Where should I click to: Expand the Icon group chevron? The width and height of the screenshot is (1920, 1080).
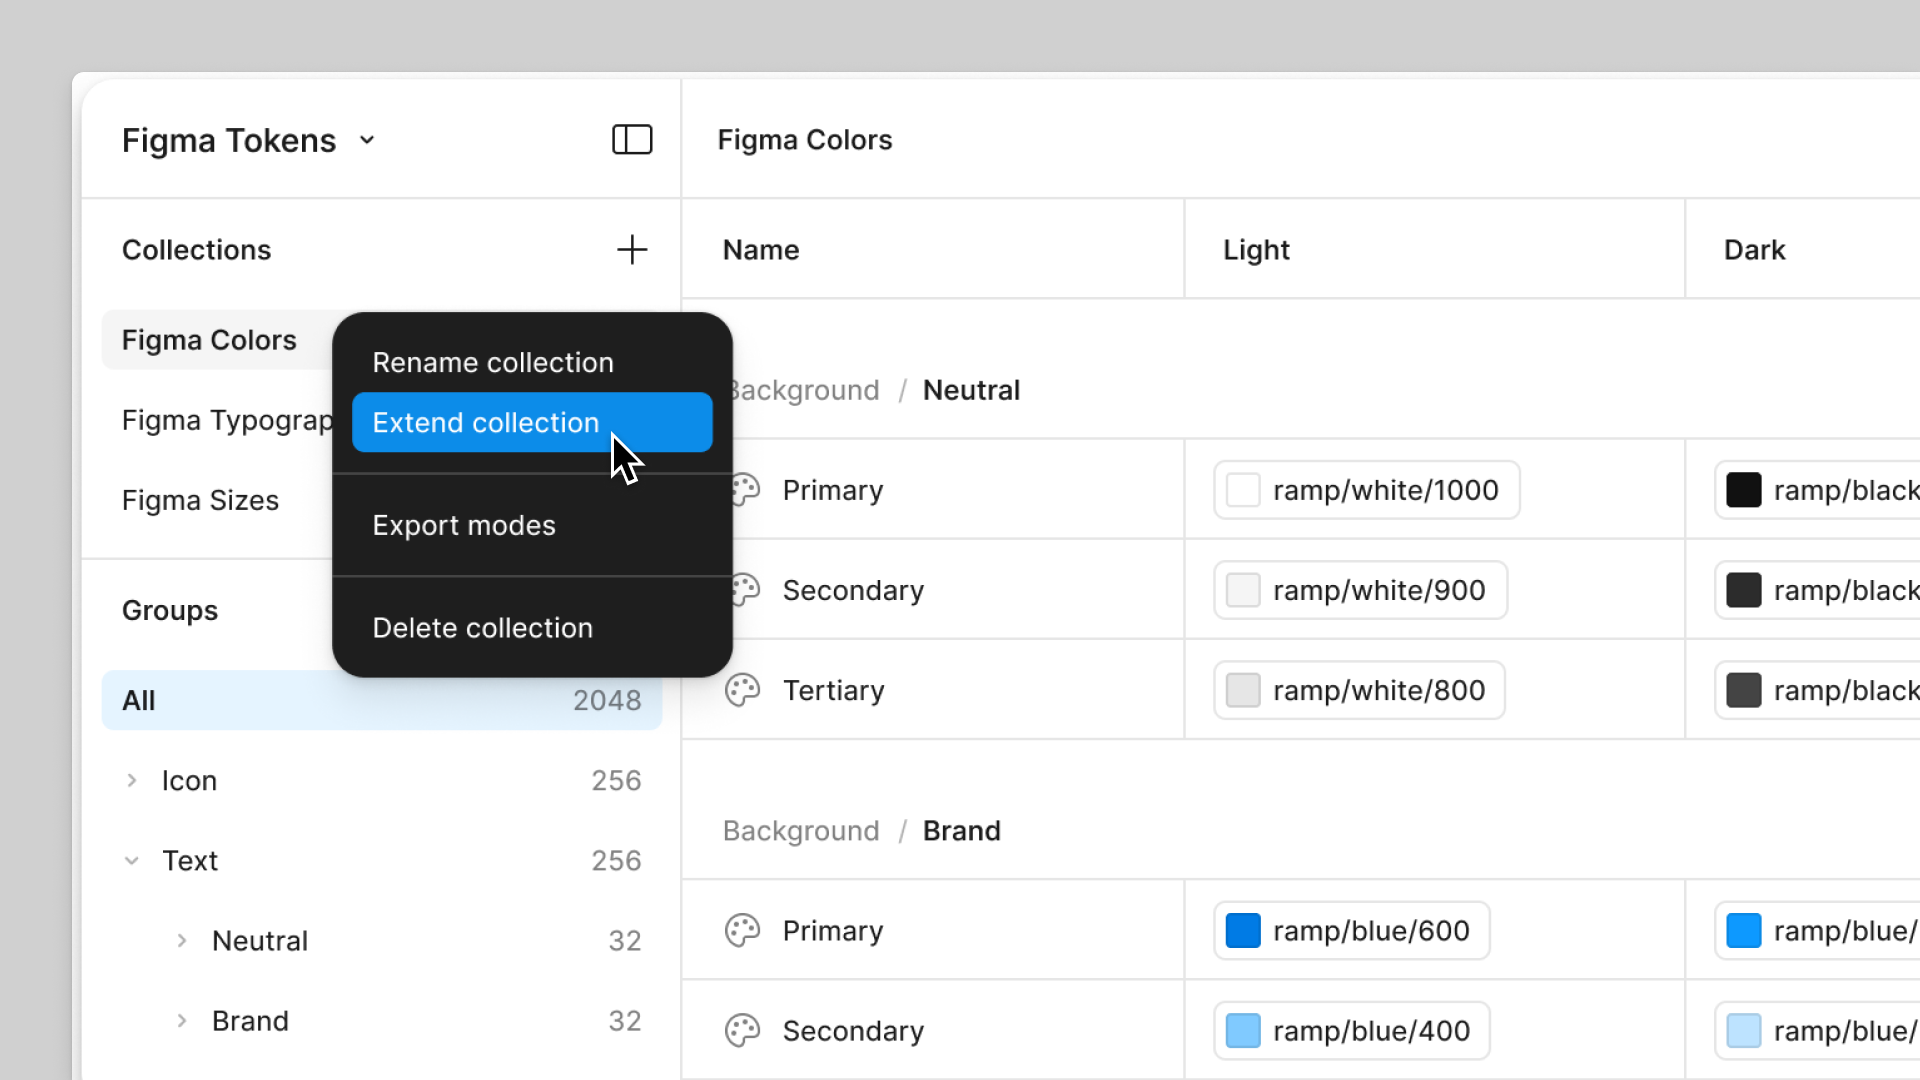[132, 780]
